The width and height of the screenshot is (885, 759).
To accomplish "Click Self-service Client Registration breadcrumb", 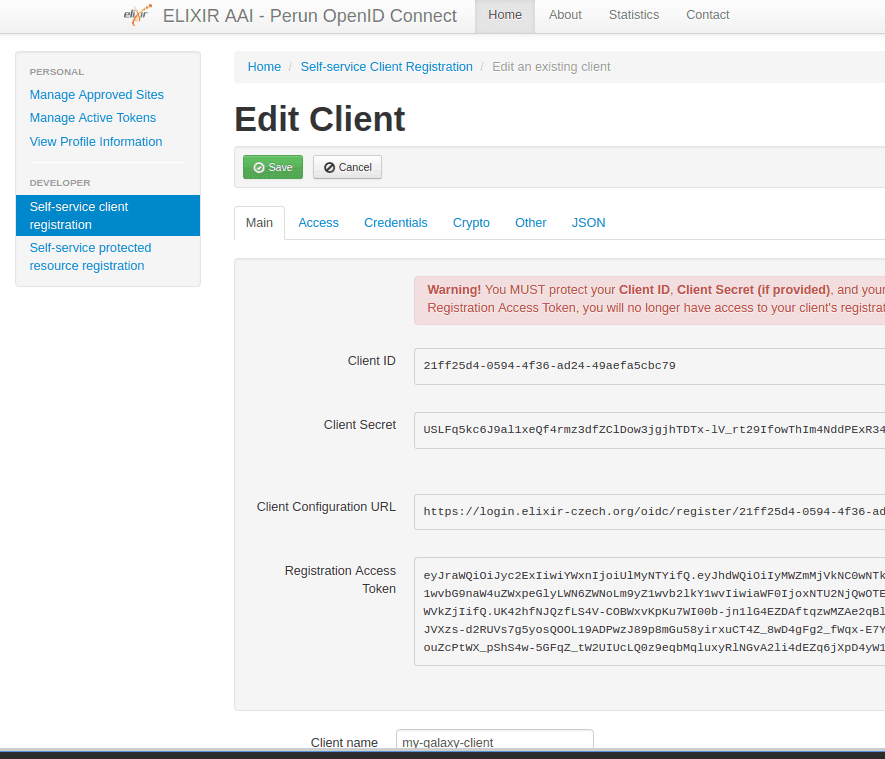I will (386, 67).
